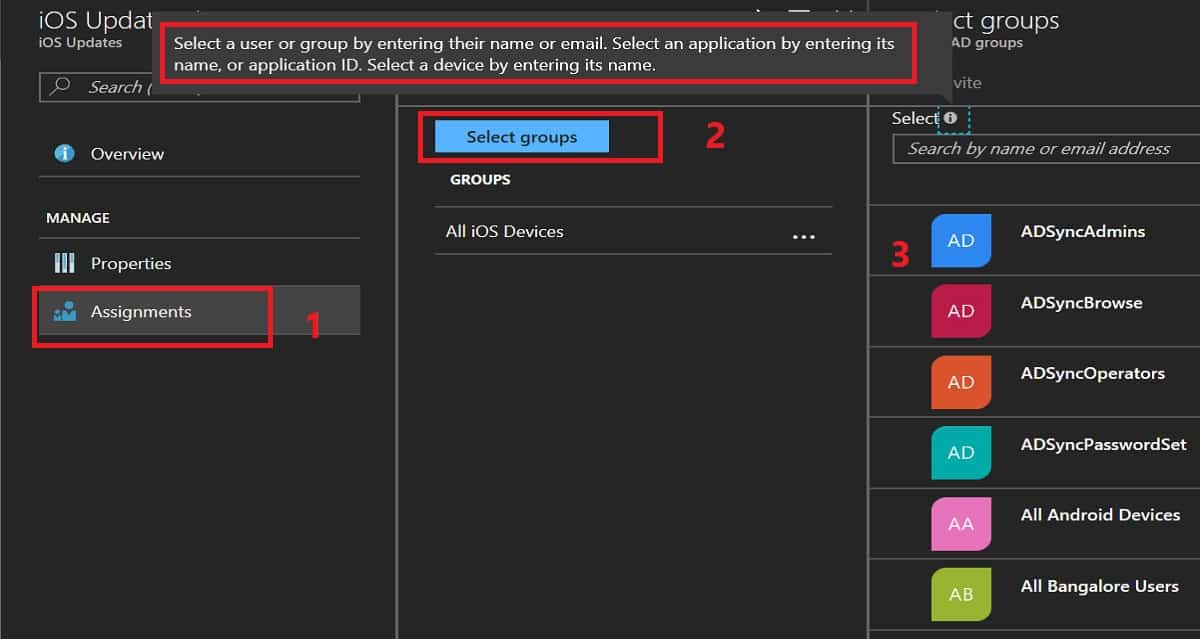Click the Select label in groups panel
The height and width of the screenshot is (639, 1200).
click(x=915, y=118)
